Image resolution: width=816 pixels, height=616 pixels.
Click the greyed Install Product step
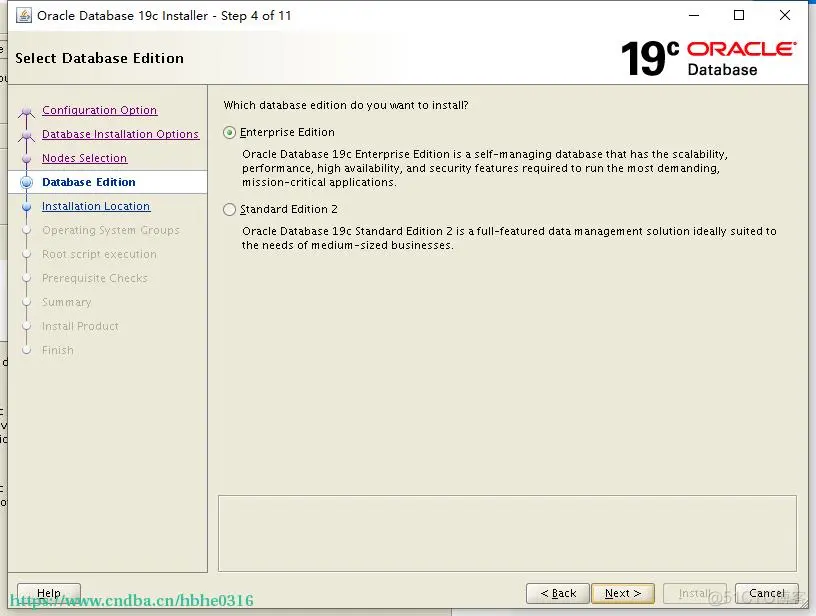point(80,326)
